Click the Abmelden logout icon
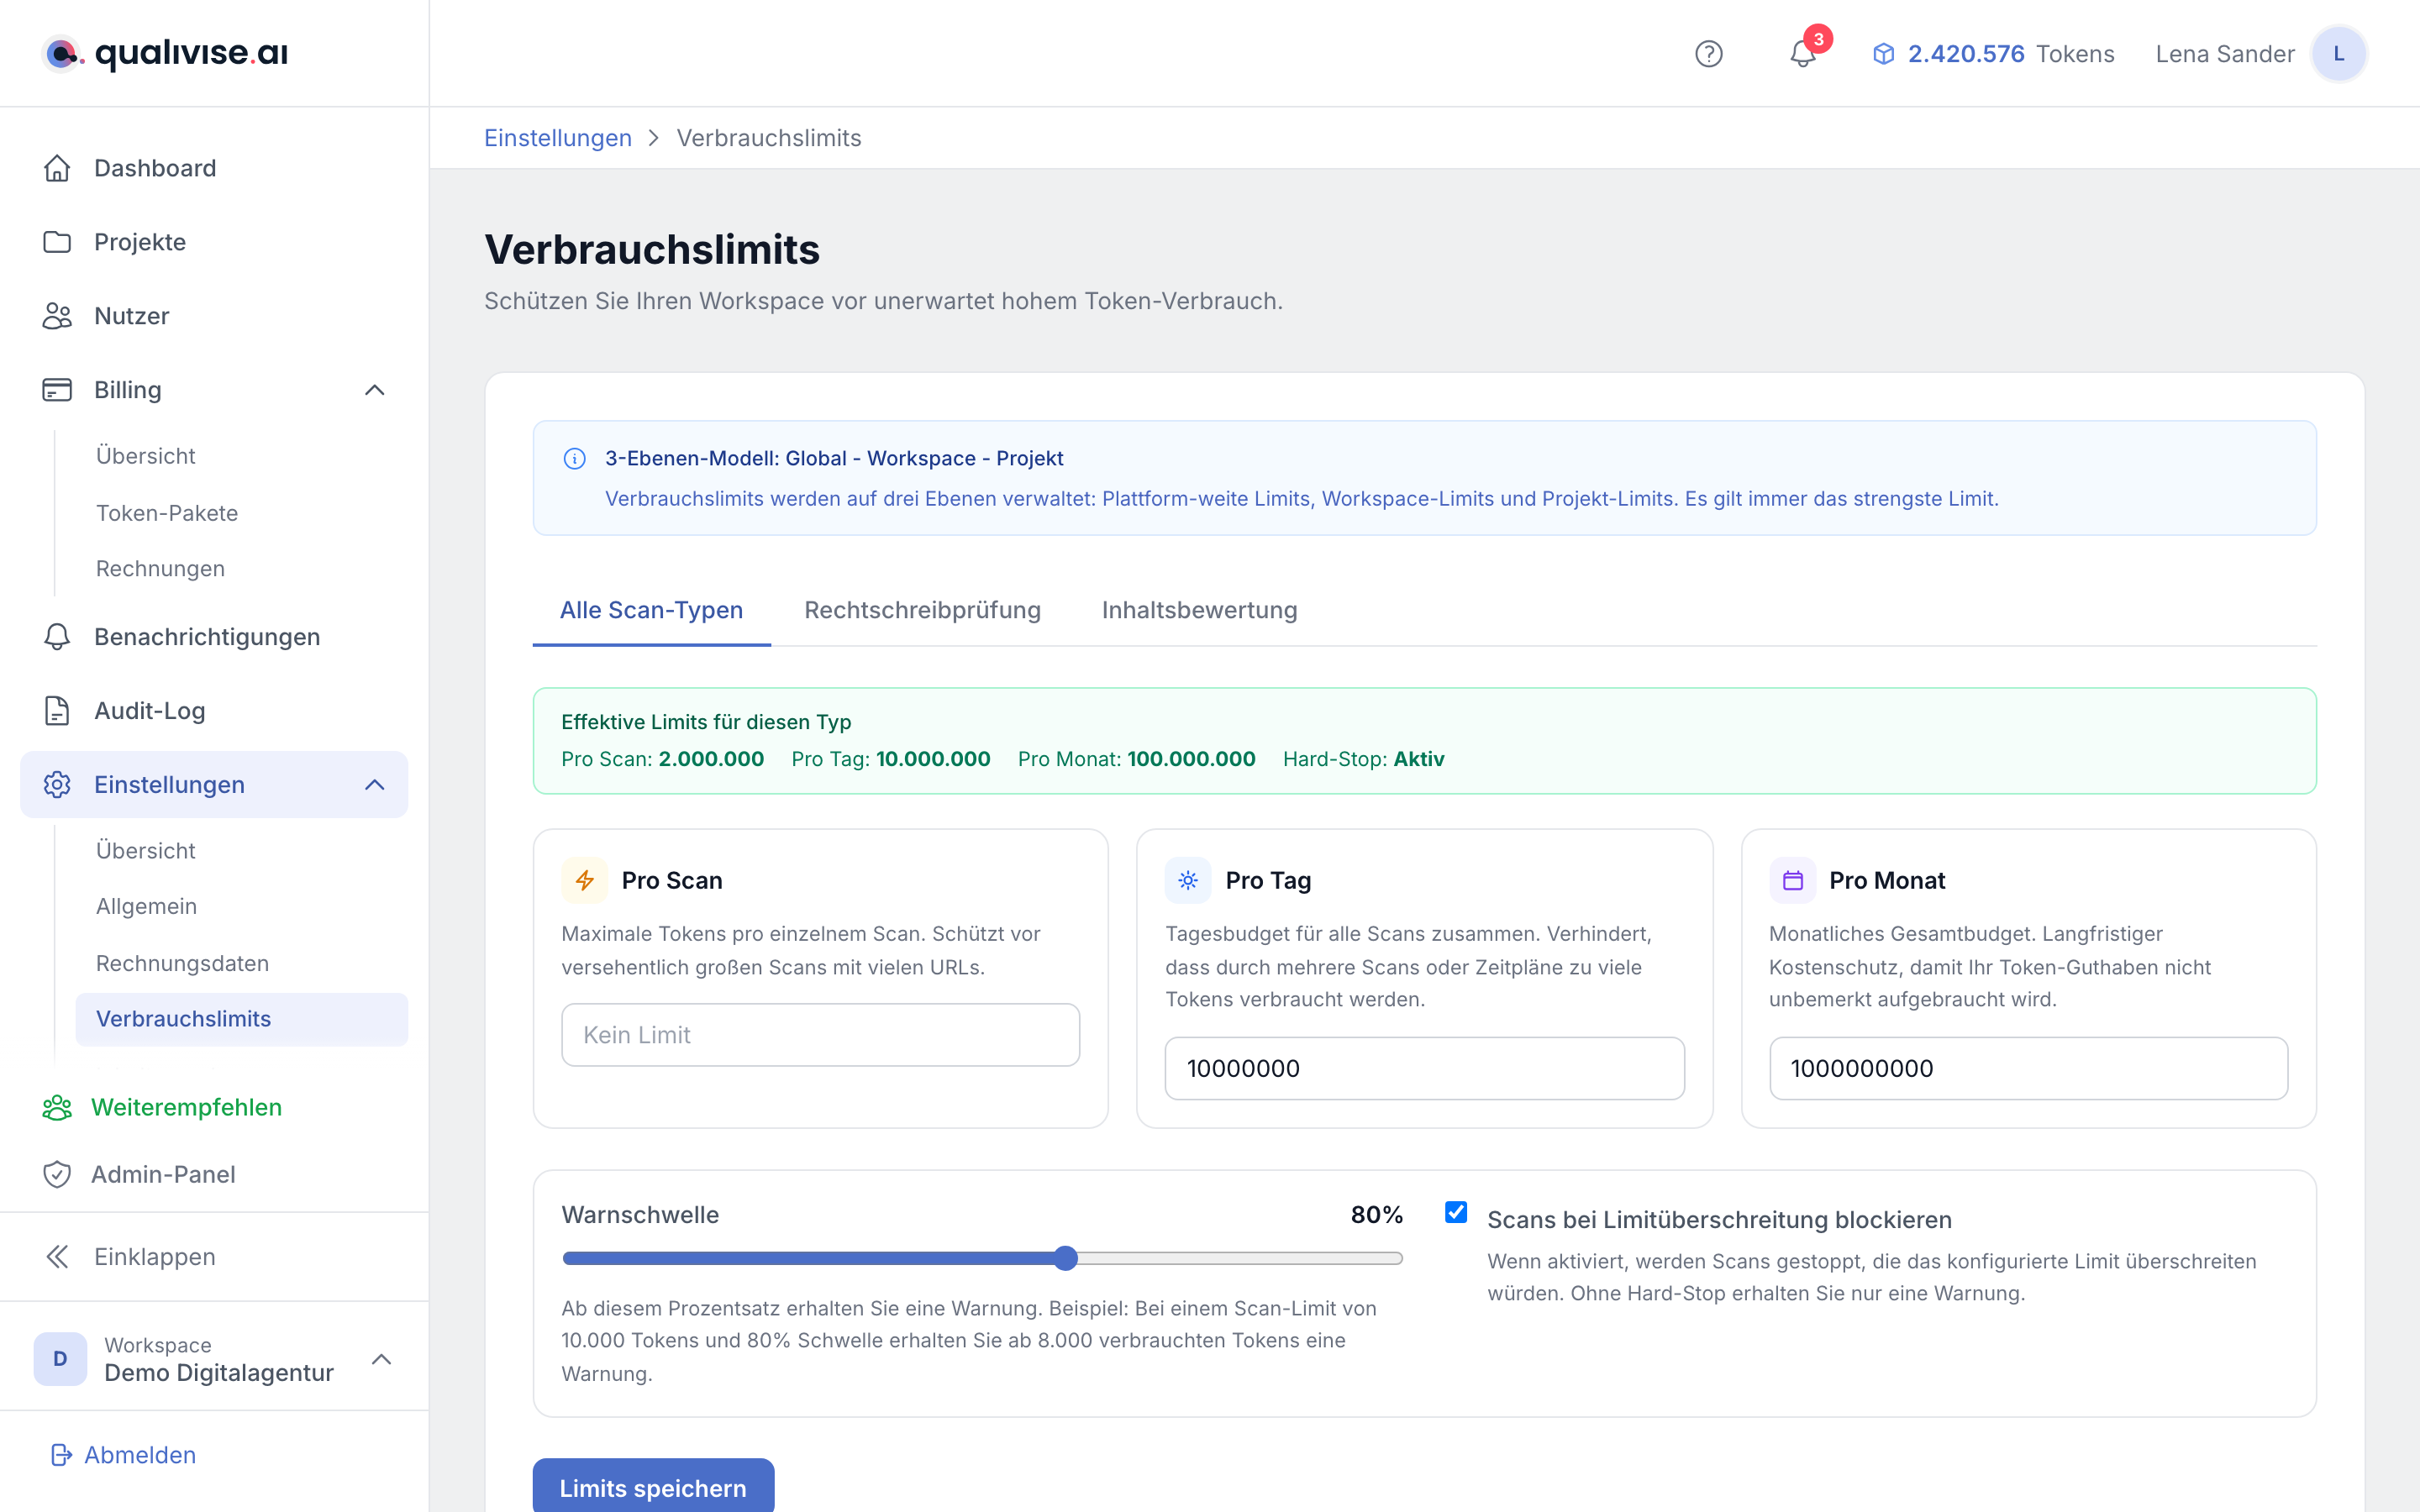Viewport: 2420px width, 1512px height. pos(61,1455)
